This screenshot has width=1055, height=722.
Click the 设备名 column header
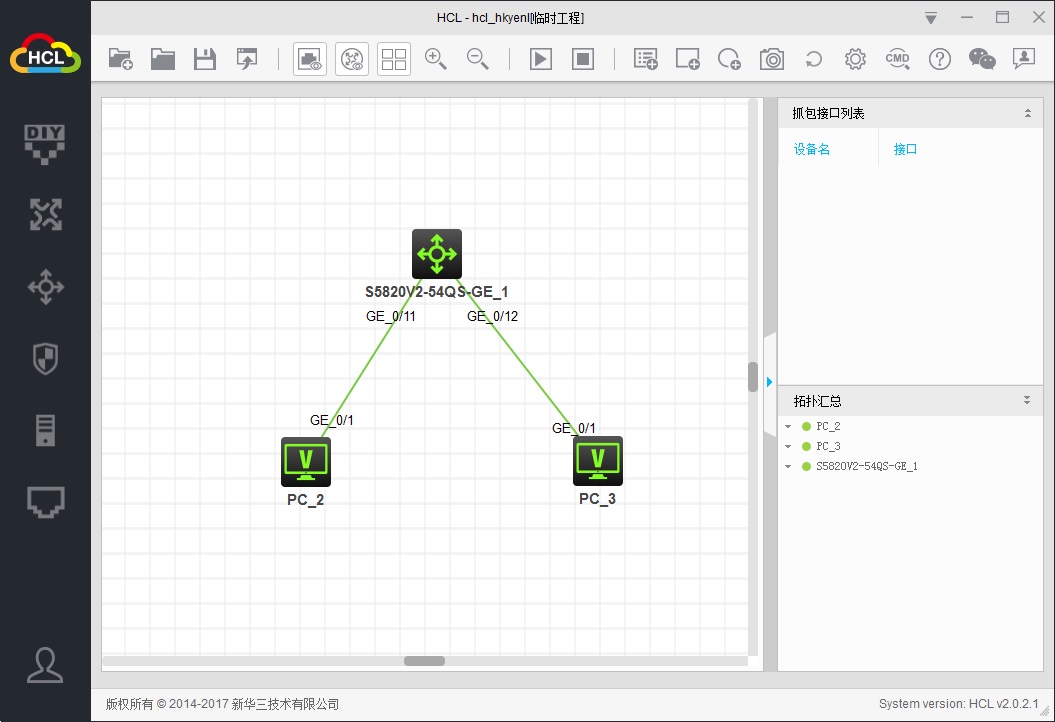click(x=811, y=149)
